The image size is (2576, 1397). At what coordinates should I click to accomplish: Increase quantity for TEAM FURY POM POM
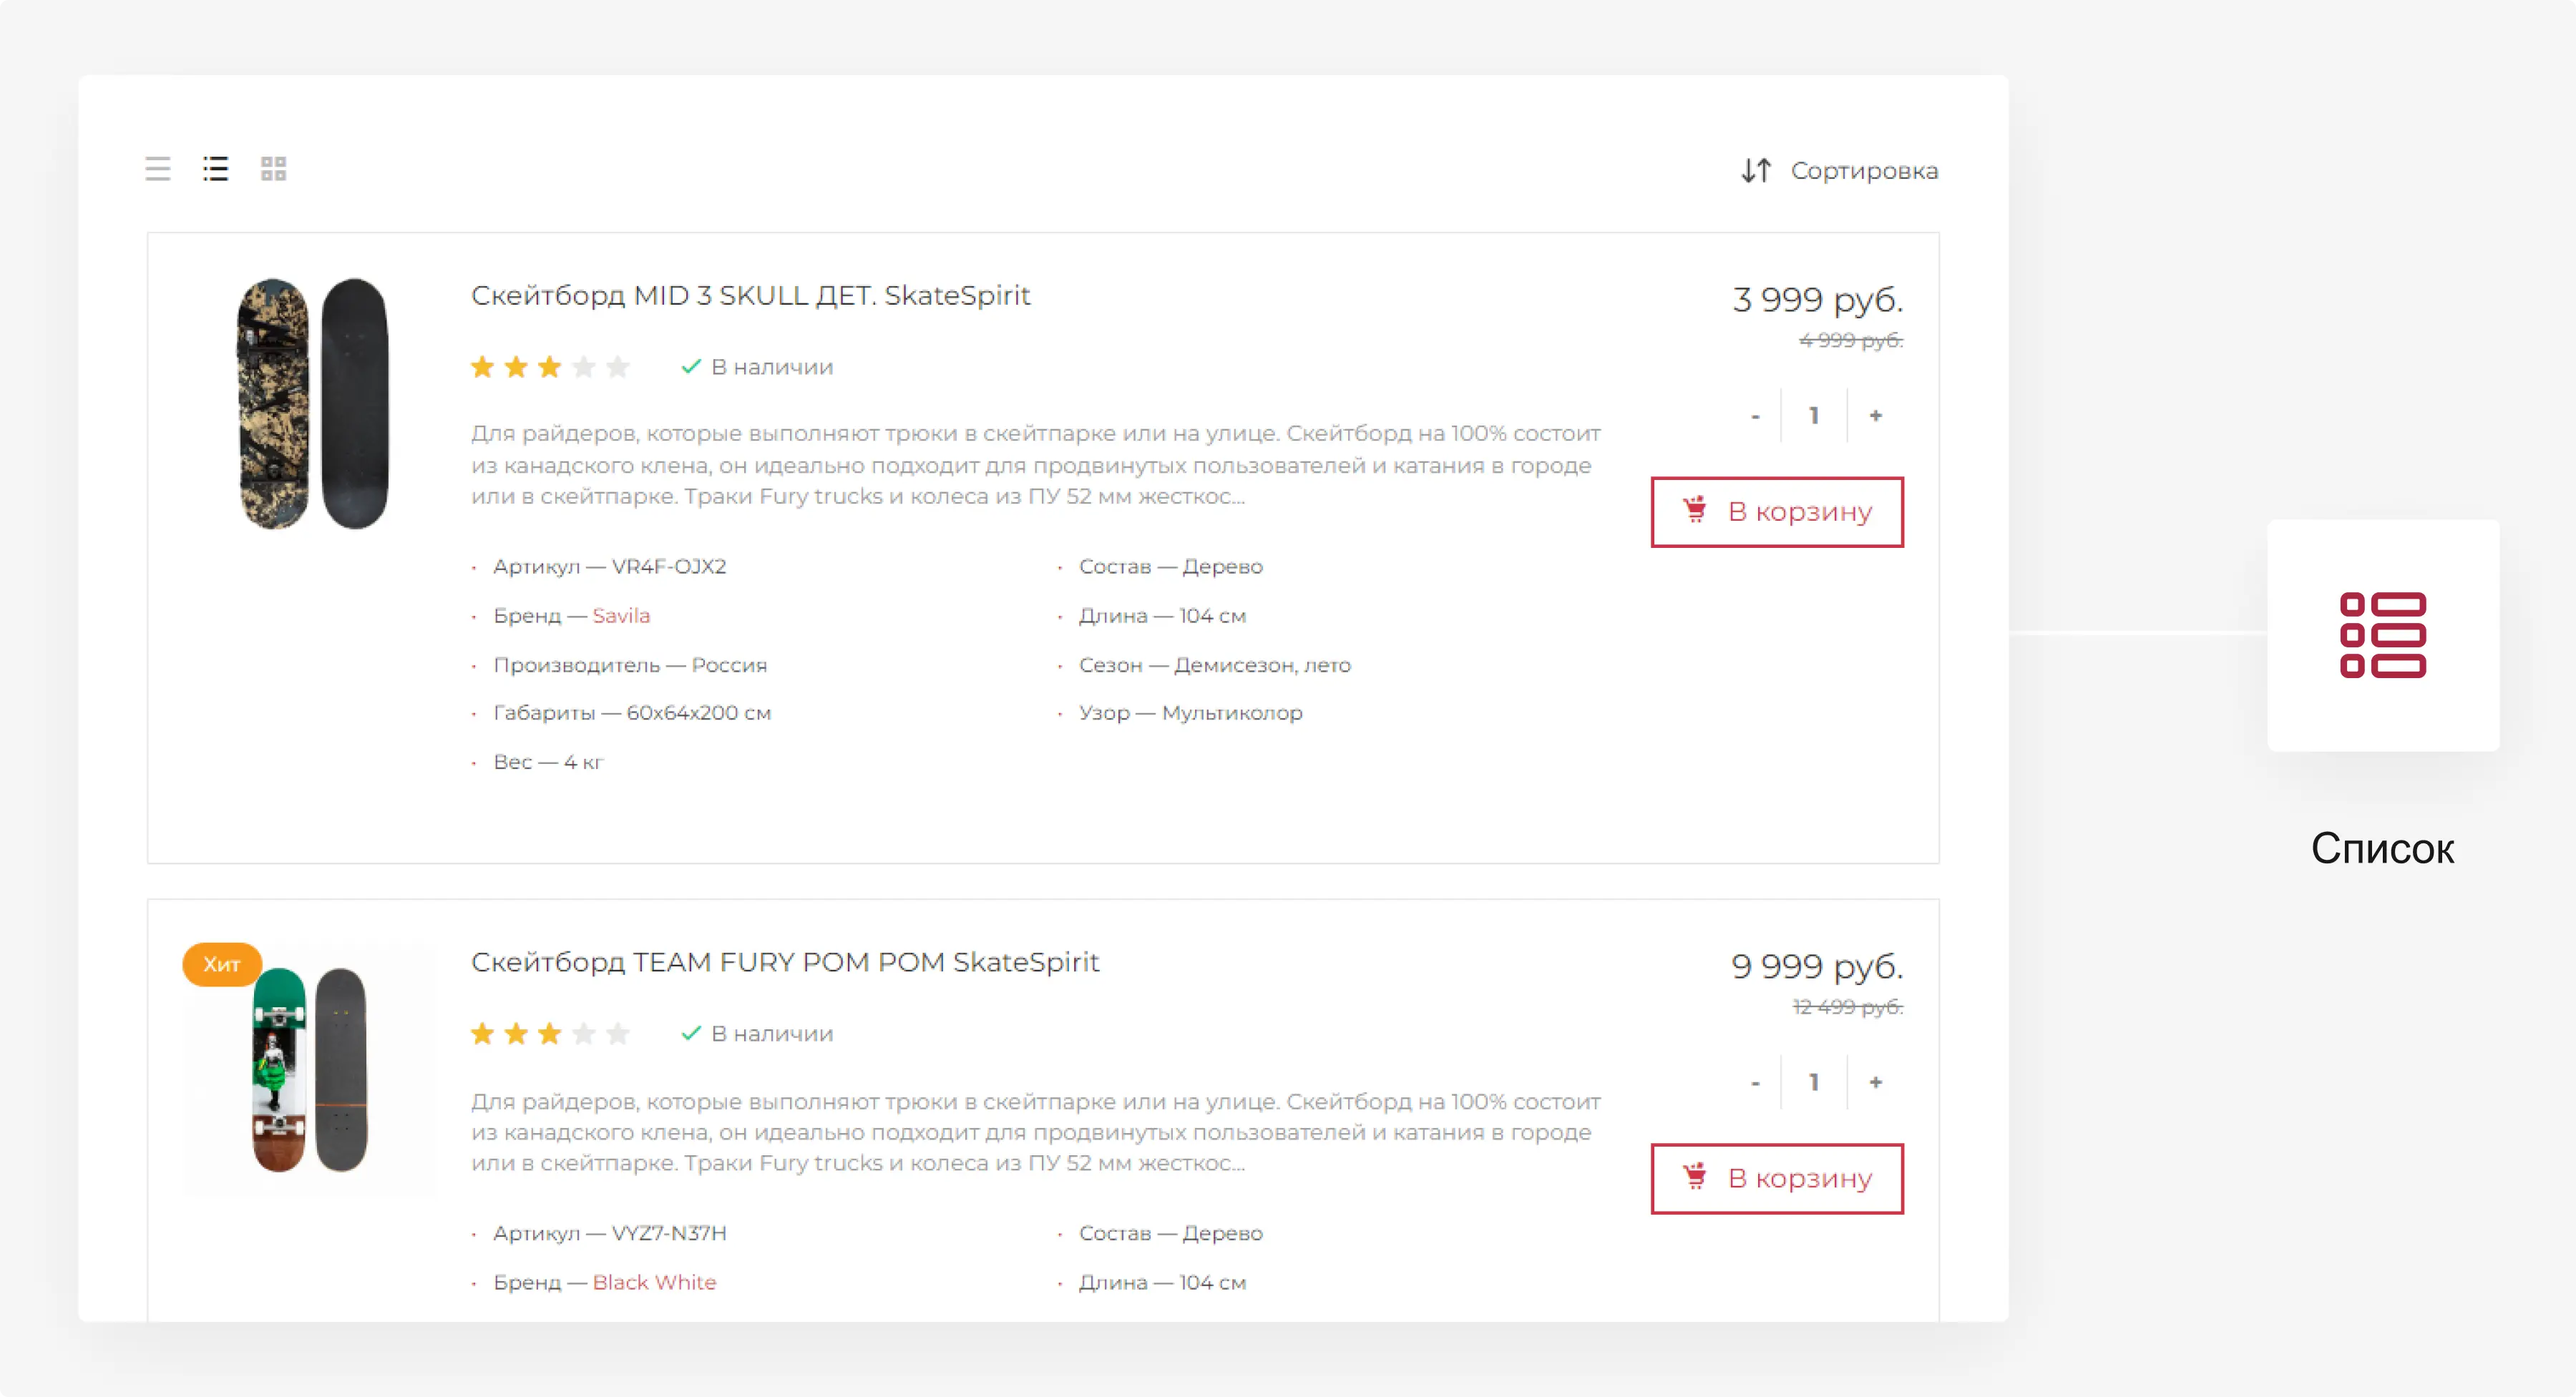coord(1875,1082)
